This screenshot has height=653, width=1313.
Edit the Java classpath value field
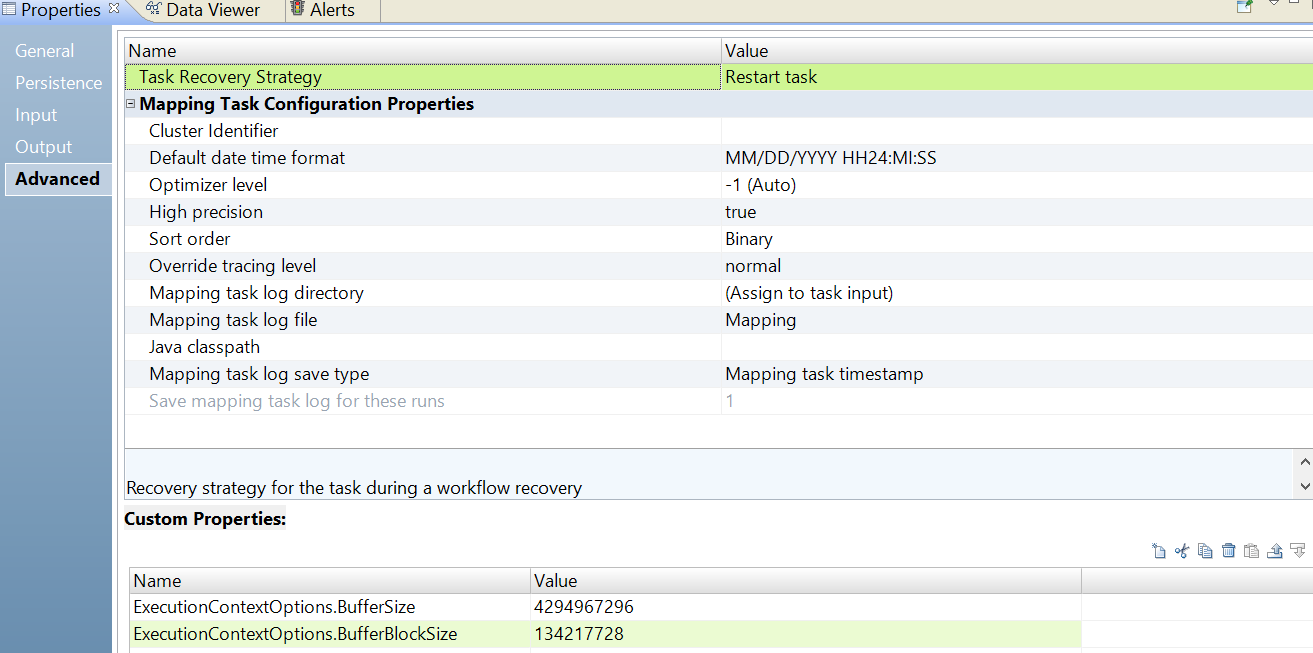[1017, 347]
